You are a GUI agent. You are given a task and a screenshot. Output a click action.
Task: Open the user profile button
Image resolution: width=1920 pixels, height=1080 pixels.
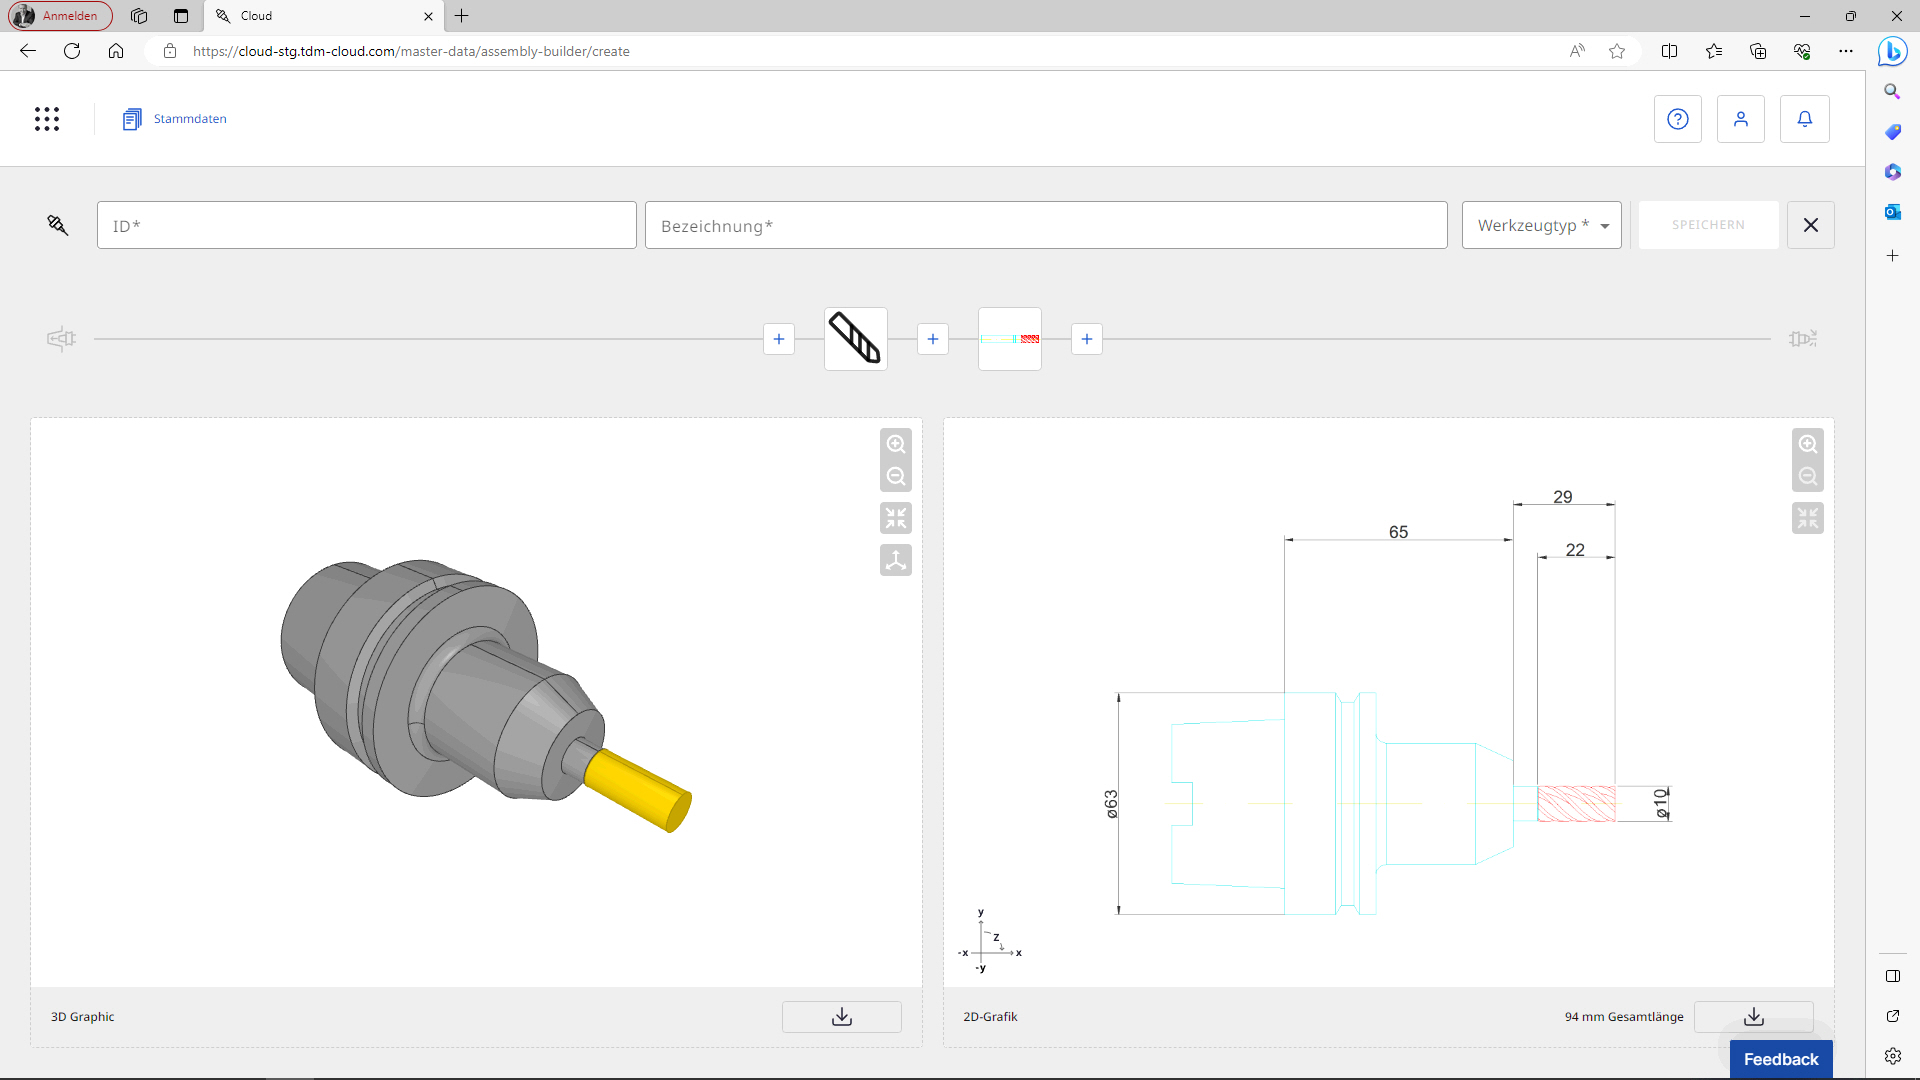(x=1741, y=119)
